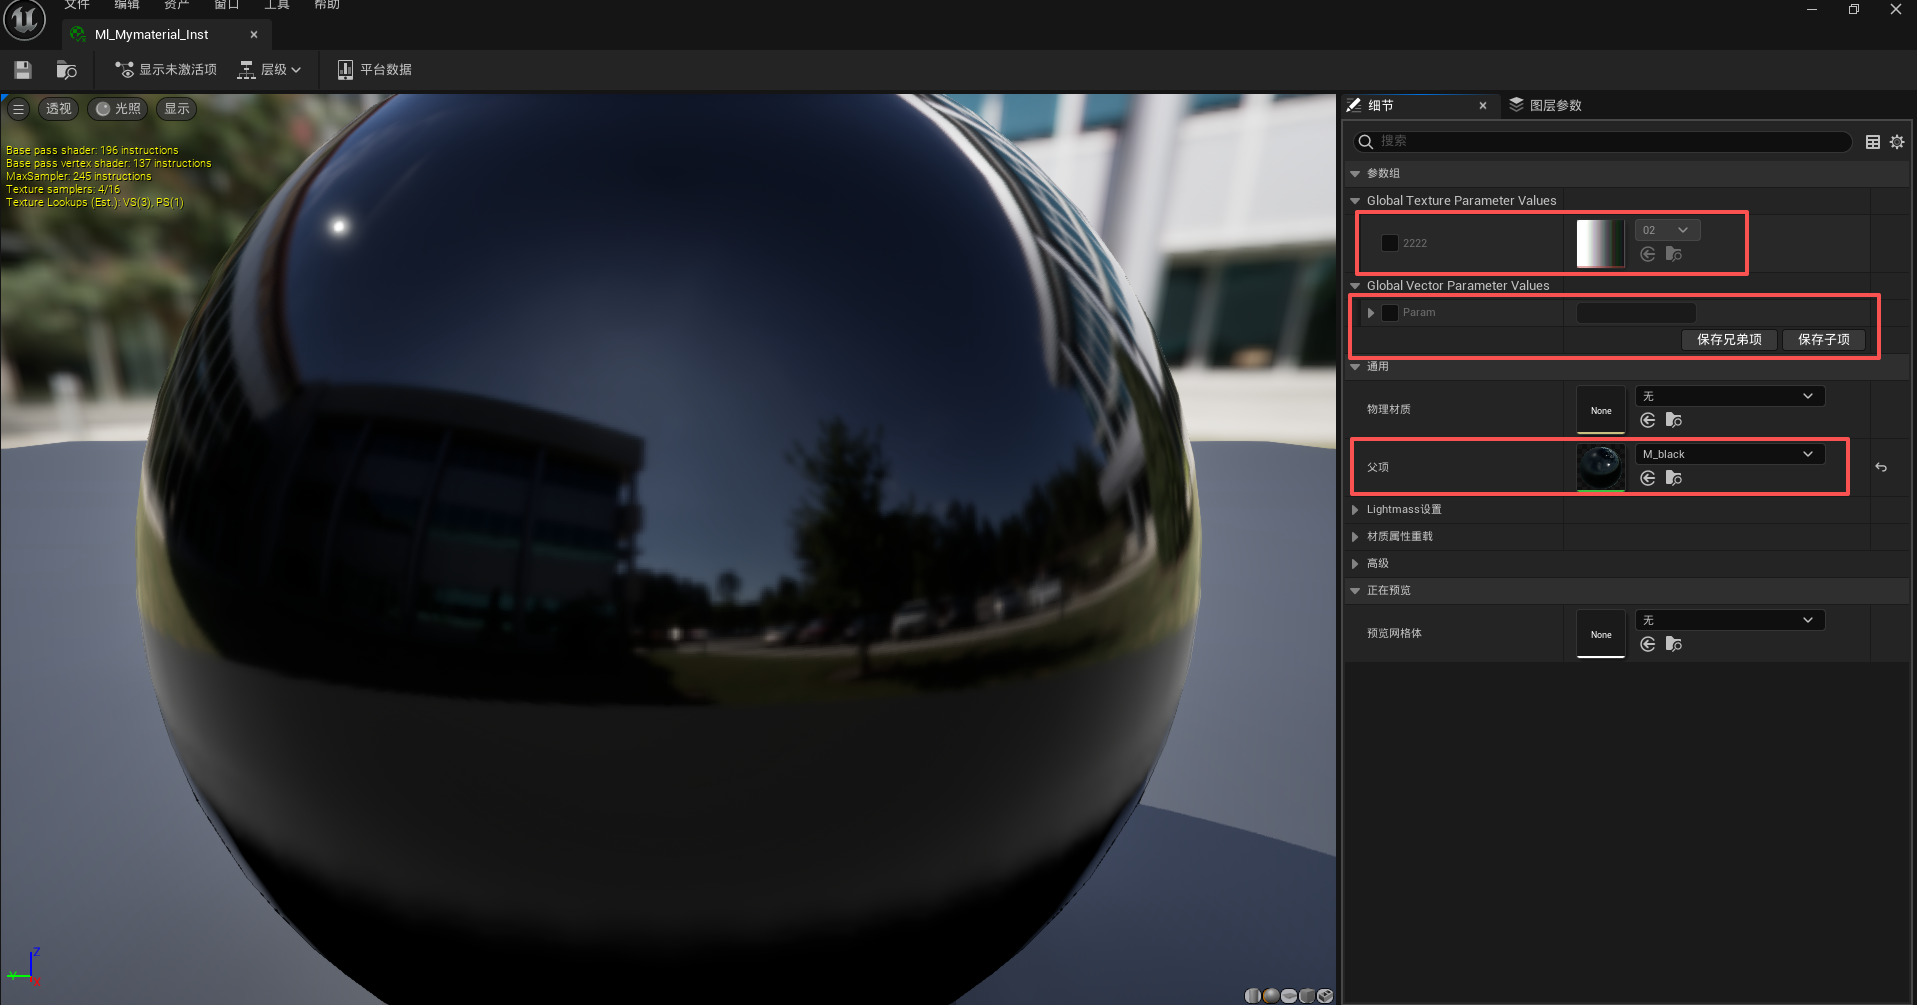
Task: Open the 编辑 menu
Action: pos(127,5)
